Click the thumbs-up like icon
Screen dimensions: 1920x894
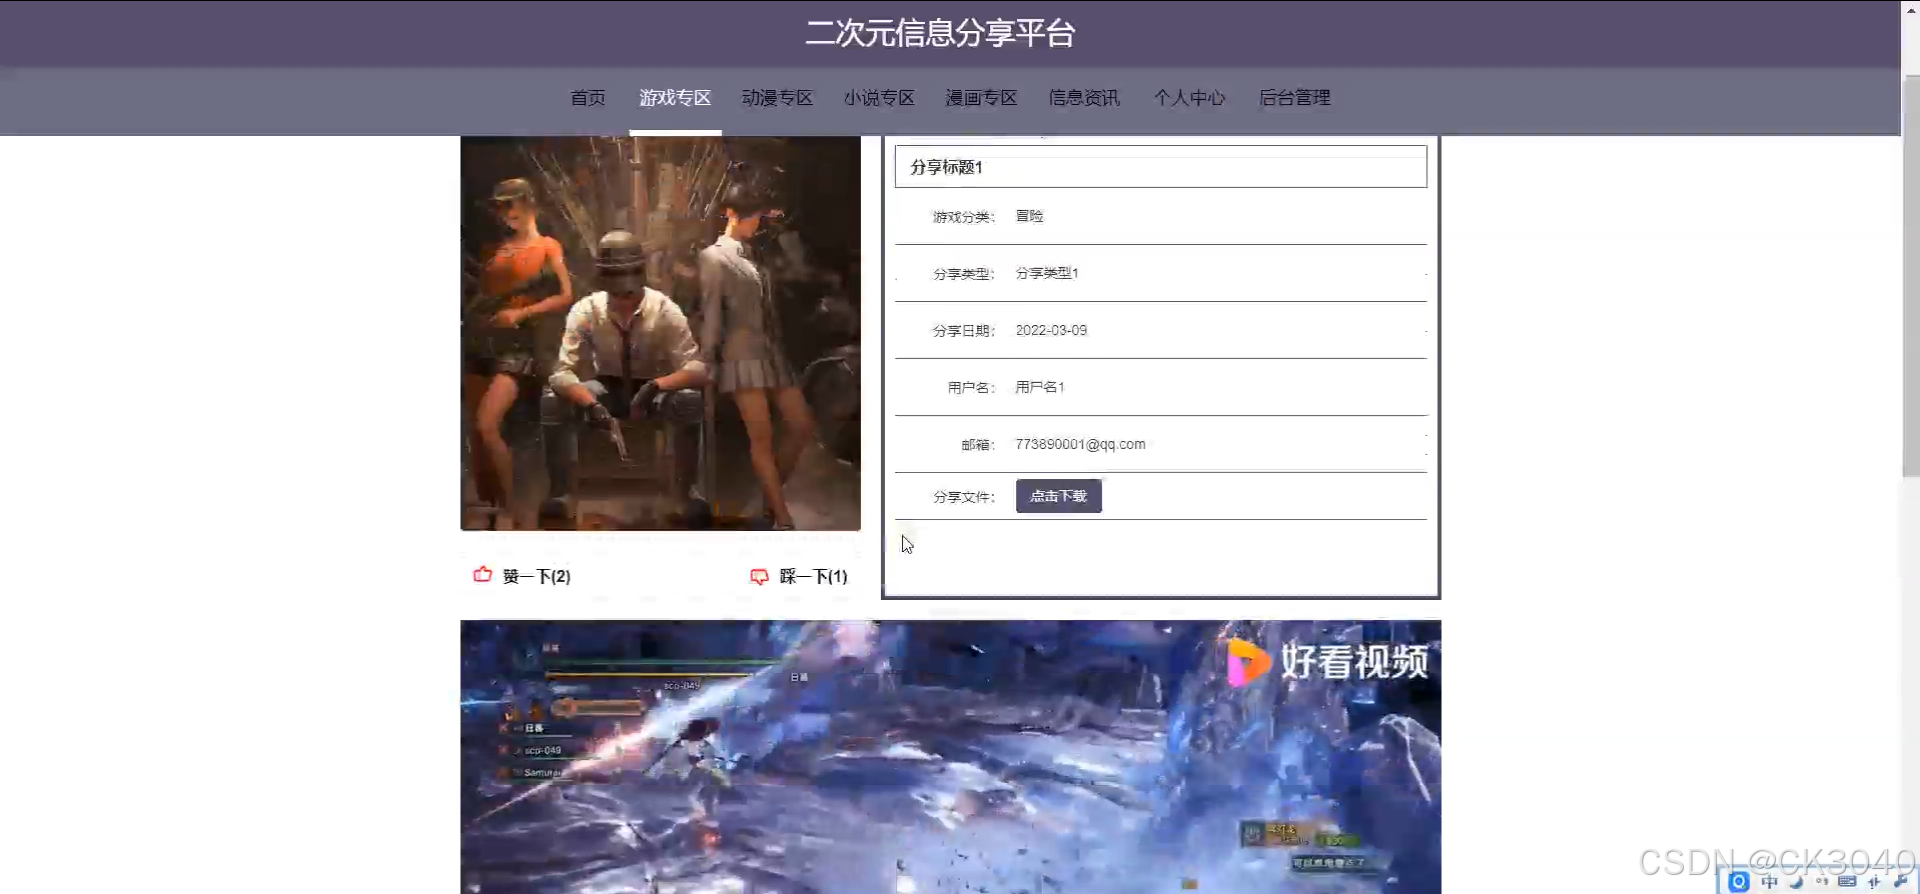pyautogui.click(x=483, y=575)
